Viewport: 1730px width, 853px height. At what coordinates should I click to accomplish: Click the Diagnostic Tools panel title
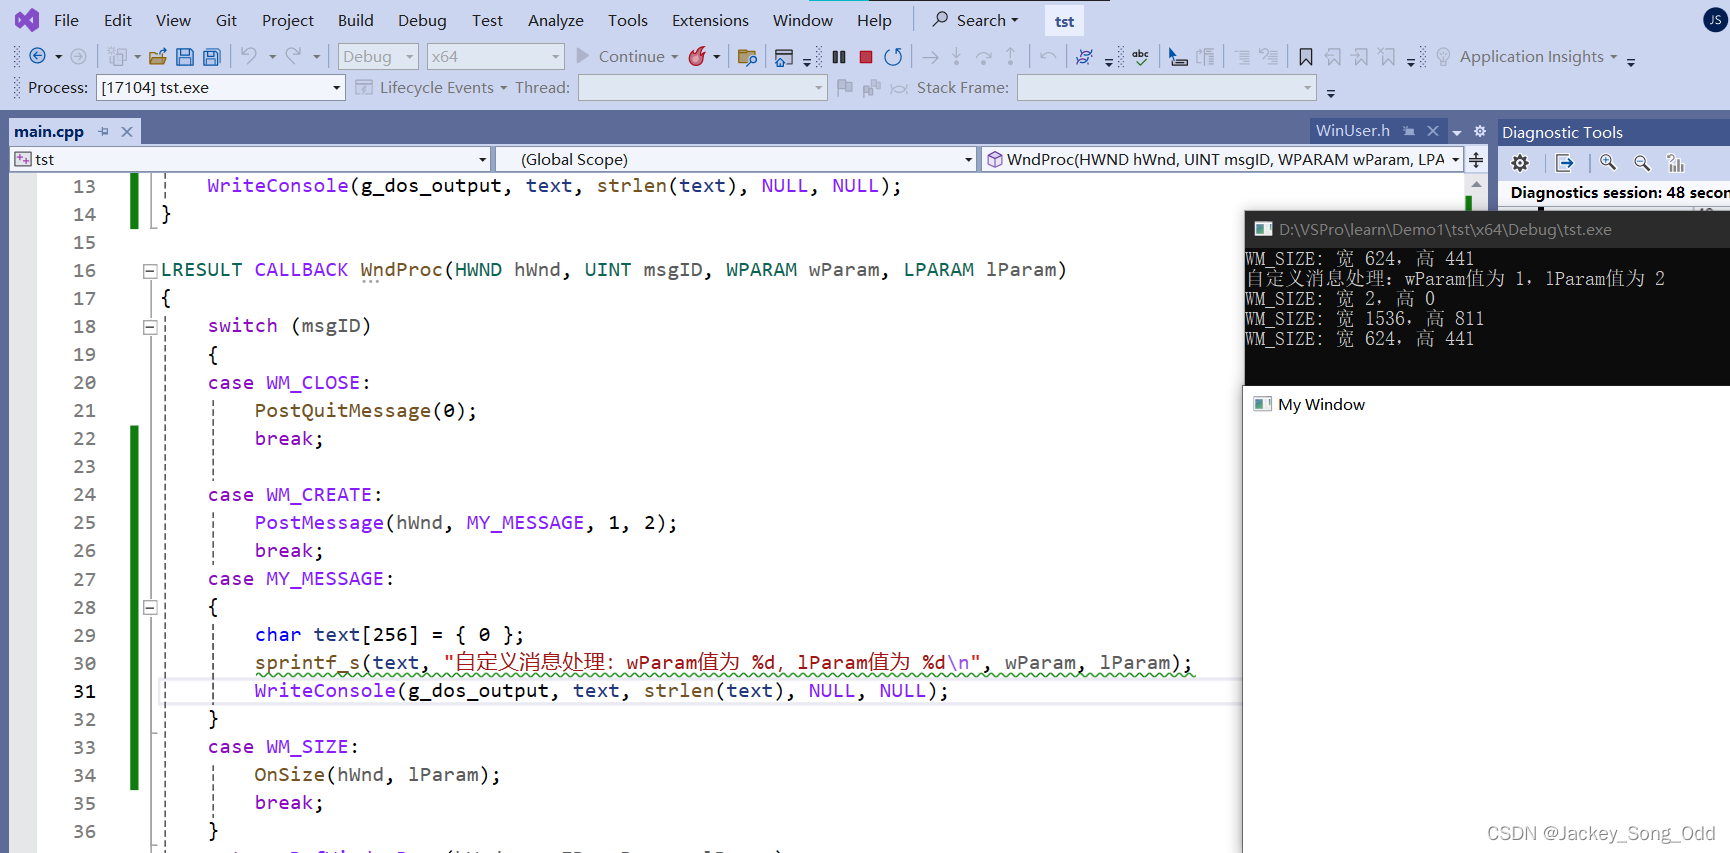click(1562, 132)
